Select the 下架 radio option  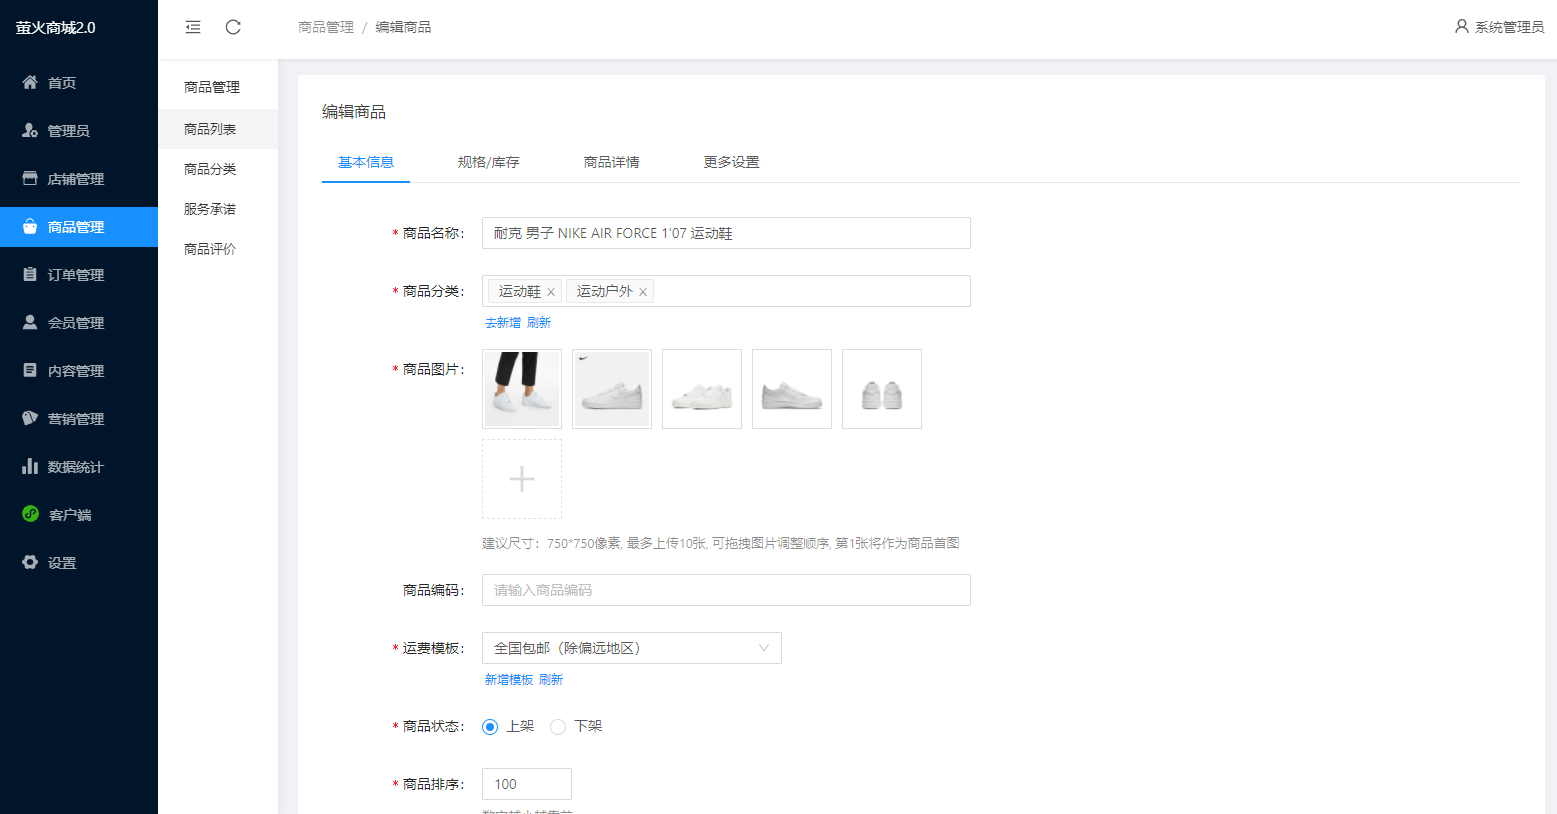click(558, 727)
